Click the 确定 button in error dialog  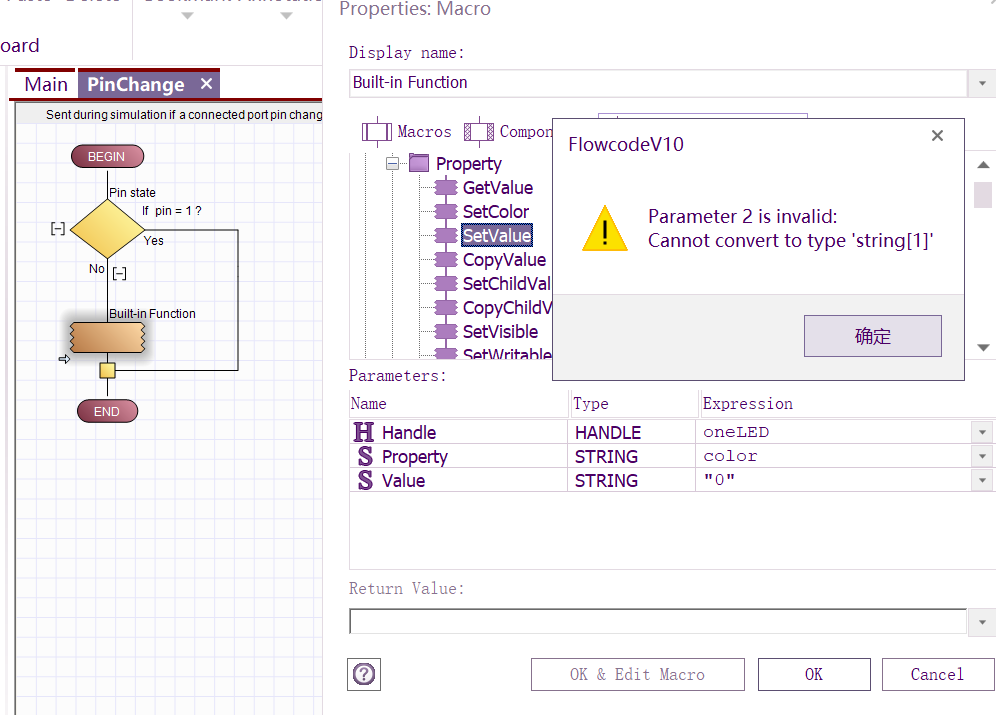[873, 336]
